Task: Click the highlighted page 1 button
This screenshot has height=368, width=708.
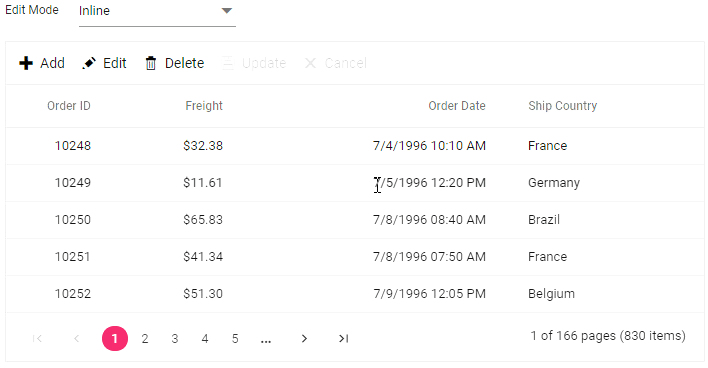Action: 115,339
